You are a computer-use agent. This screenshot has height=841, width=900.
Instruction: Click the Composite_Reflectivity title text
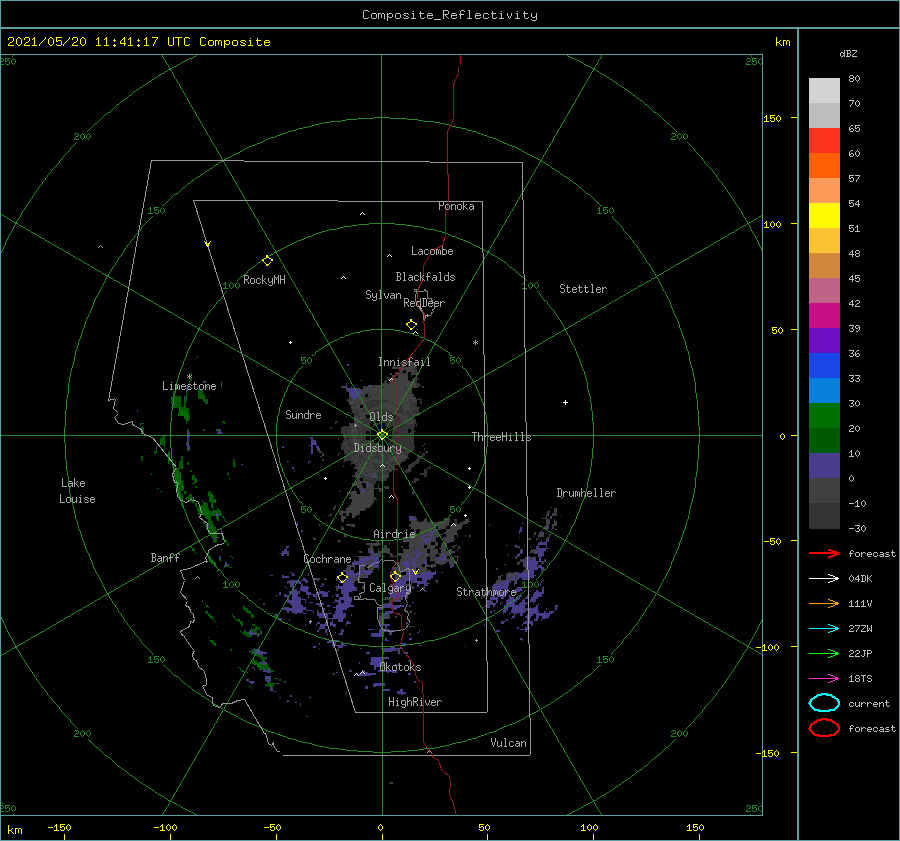pyautogui.click(x=449, y=15)
